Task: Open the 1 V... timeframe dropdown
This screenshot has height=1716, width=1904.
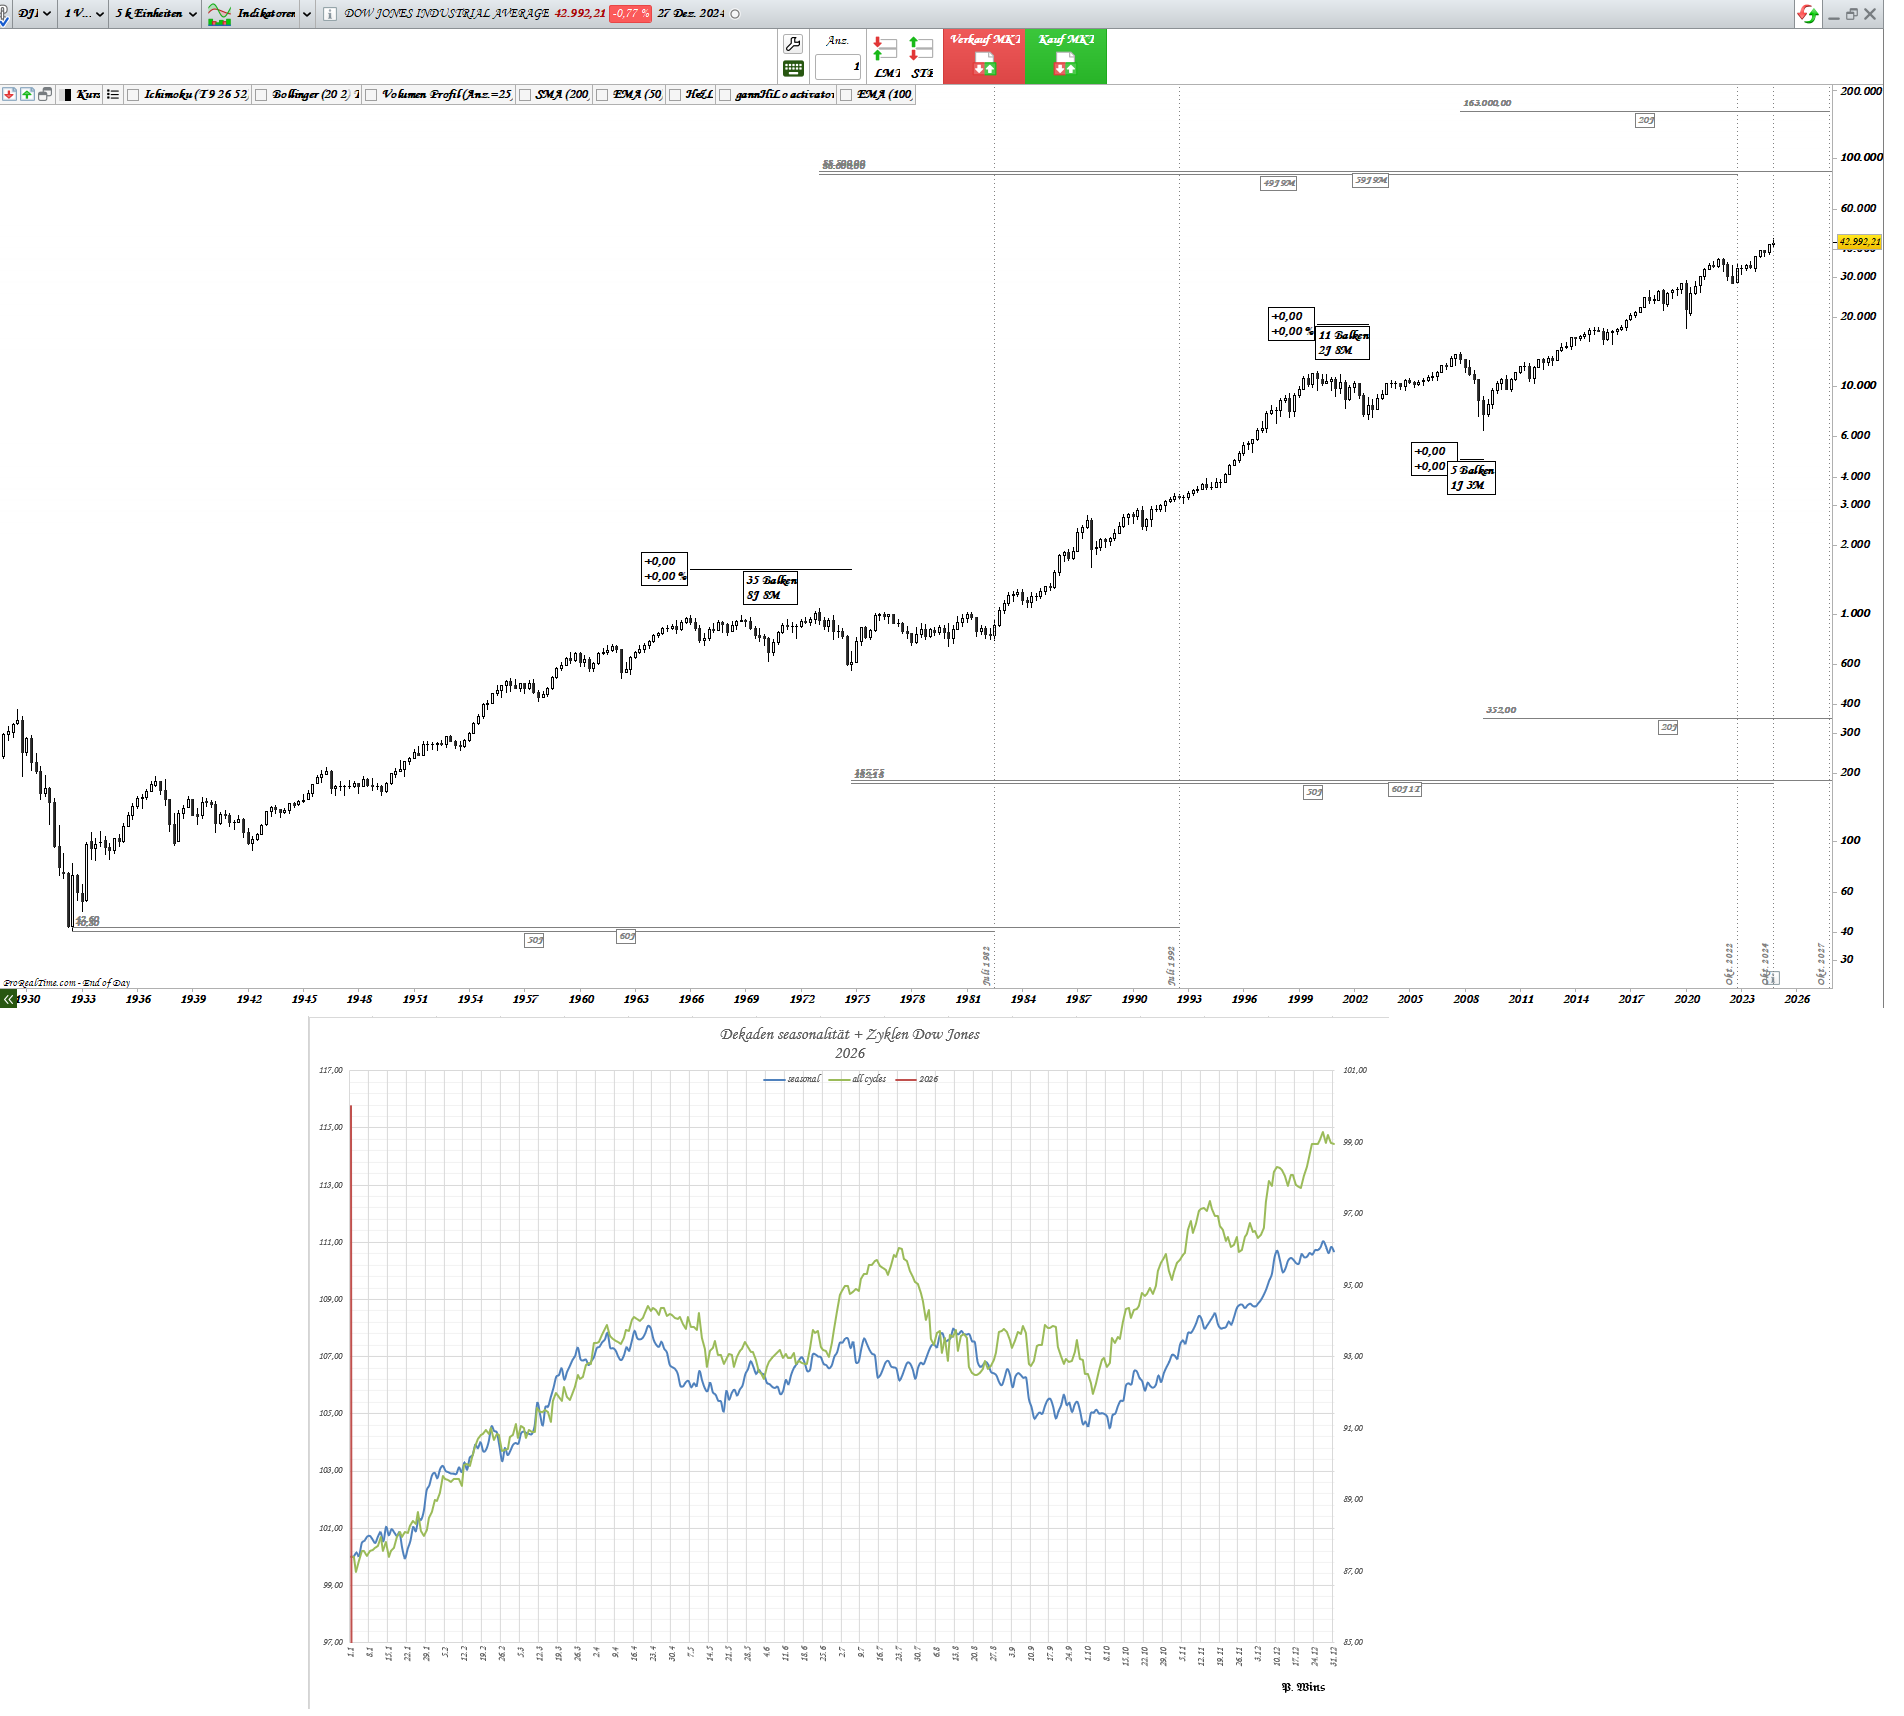Action: pyautogui.click(x=84, y=14)
